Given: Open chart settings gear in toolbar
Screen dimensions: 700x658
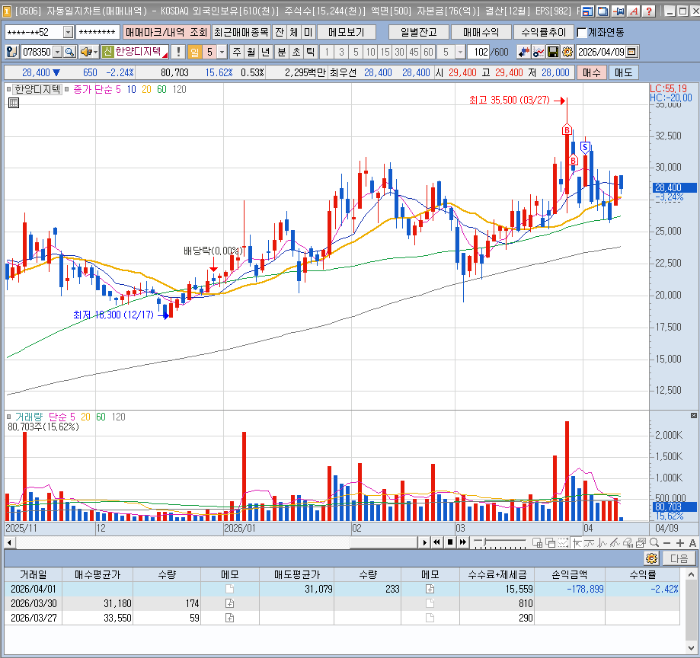Looking at the screenshot, I should [x=567, y=52].
